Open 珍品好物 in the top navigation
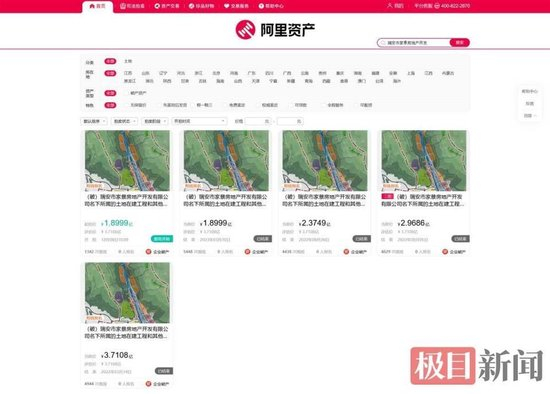The height and width of the screenshot is (394, 550). point(201,6)
